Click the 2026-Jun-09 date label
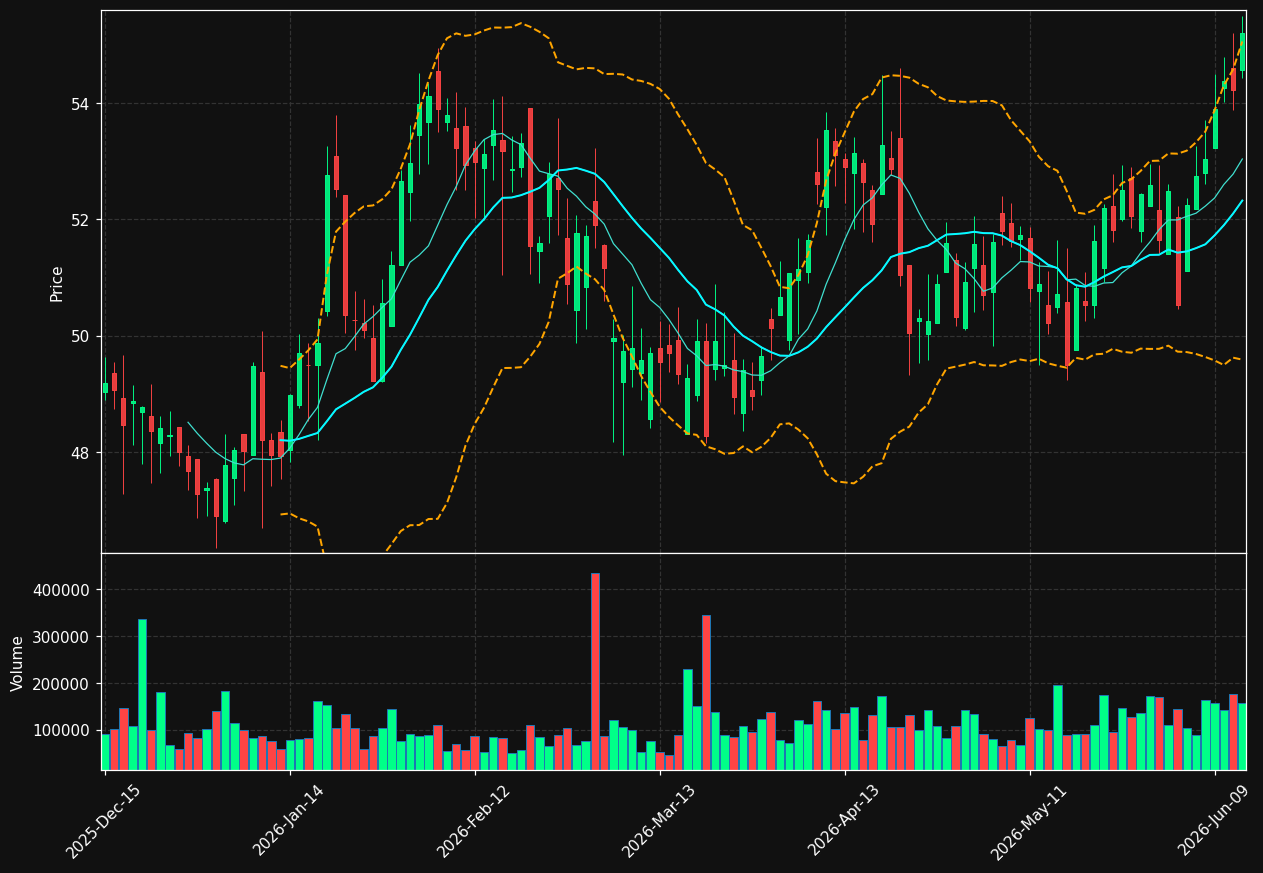 click(1214, 820)
